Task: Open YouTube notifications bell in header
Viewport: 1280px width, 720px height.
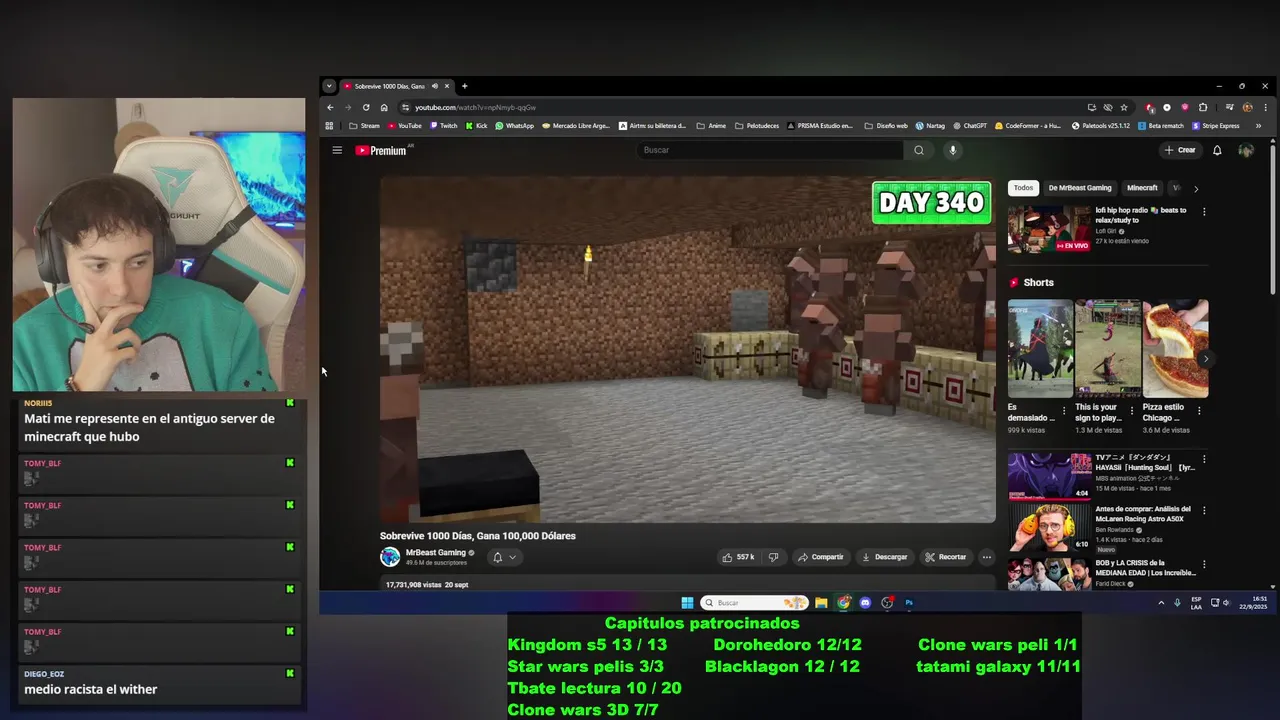Action: tap(1217, 150)
